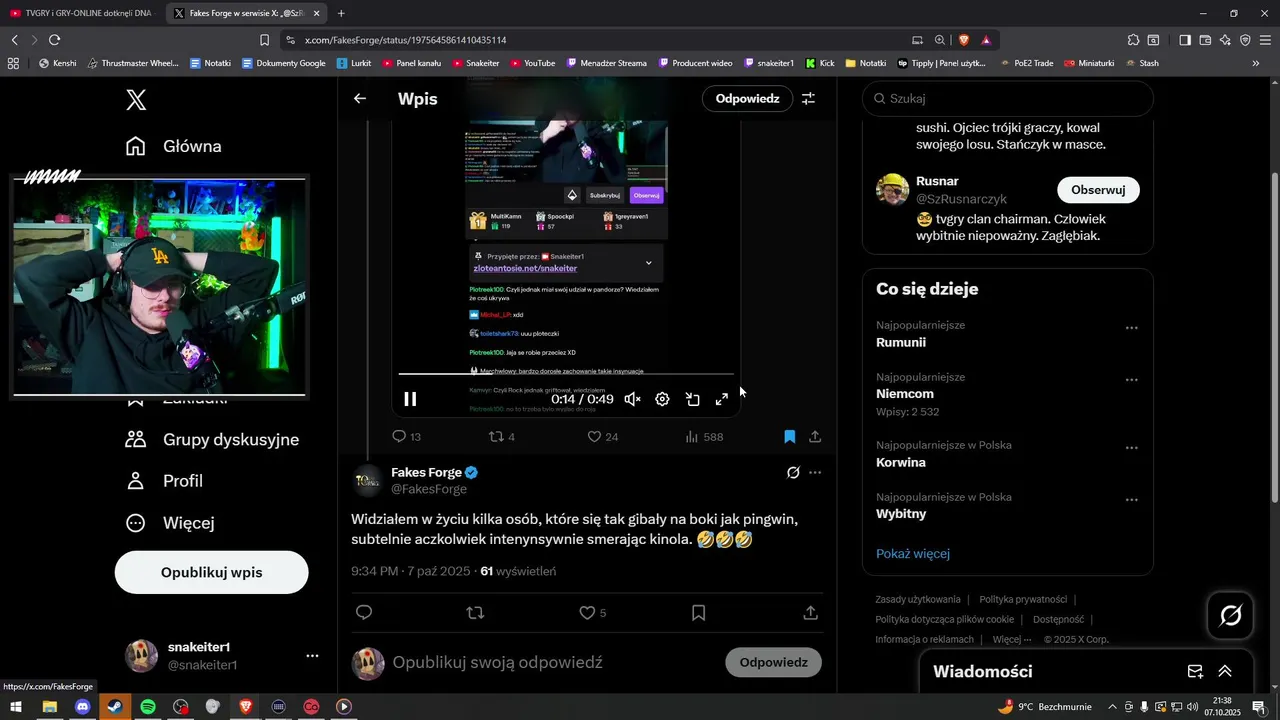Viewport: 1280px width, 720px height.
Task: Click the Brave Shields lion icon
Action: 964,40
